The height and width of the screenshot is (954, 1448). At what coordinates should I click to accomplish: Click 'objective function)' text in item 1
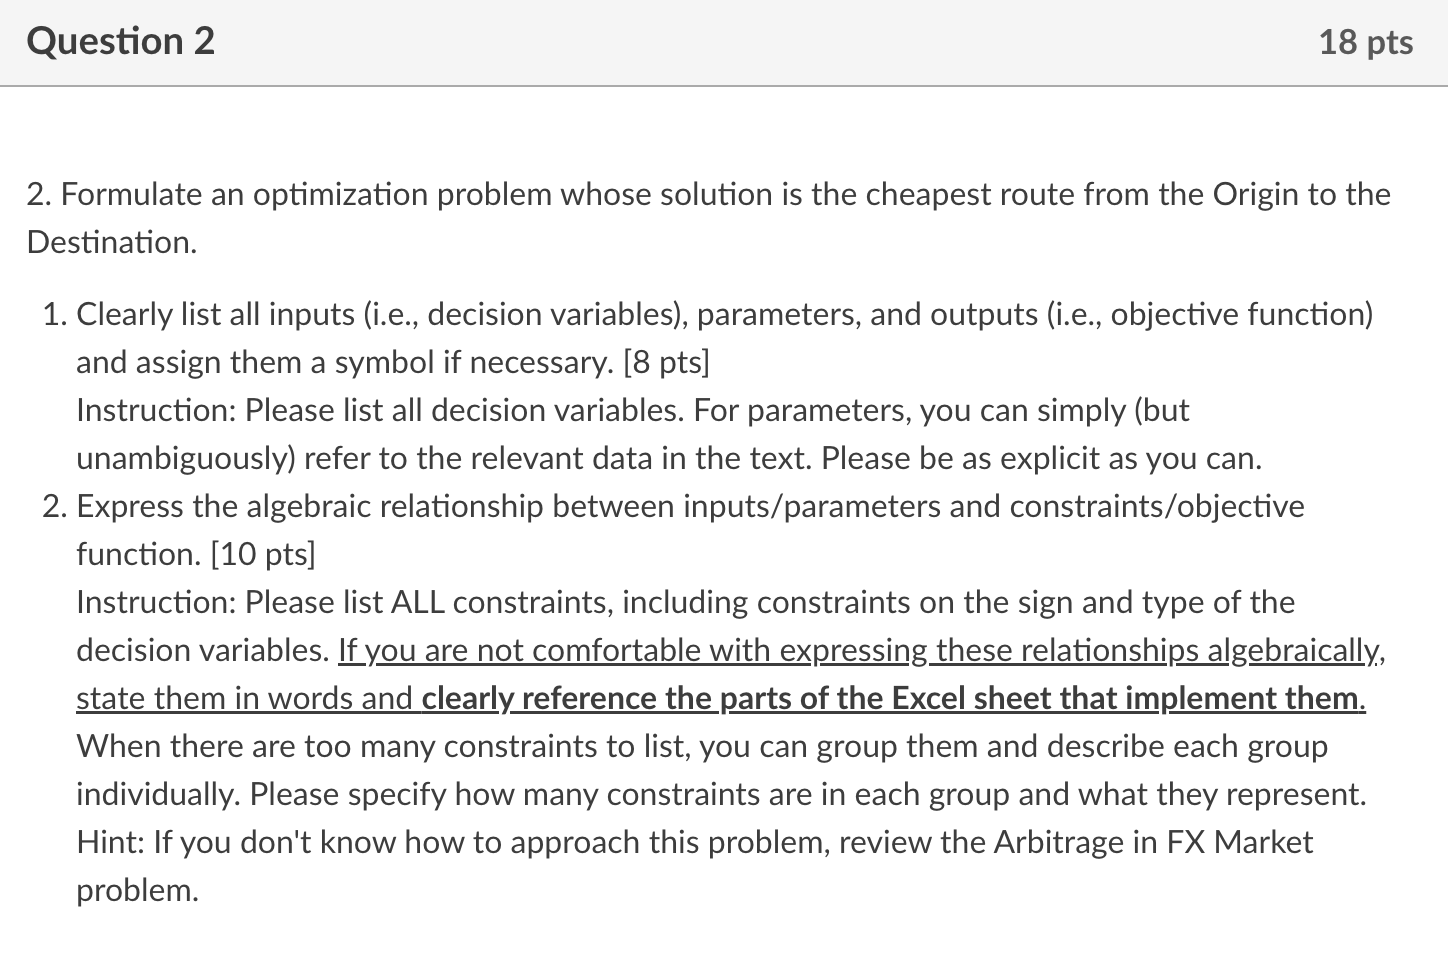pyautogui.click(x=1242, y=314)
